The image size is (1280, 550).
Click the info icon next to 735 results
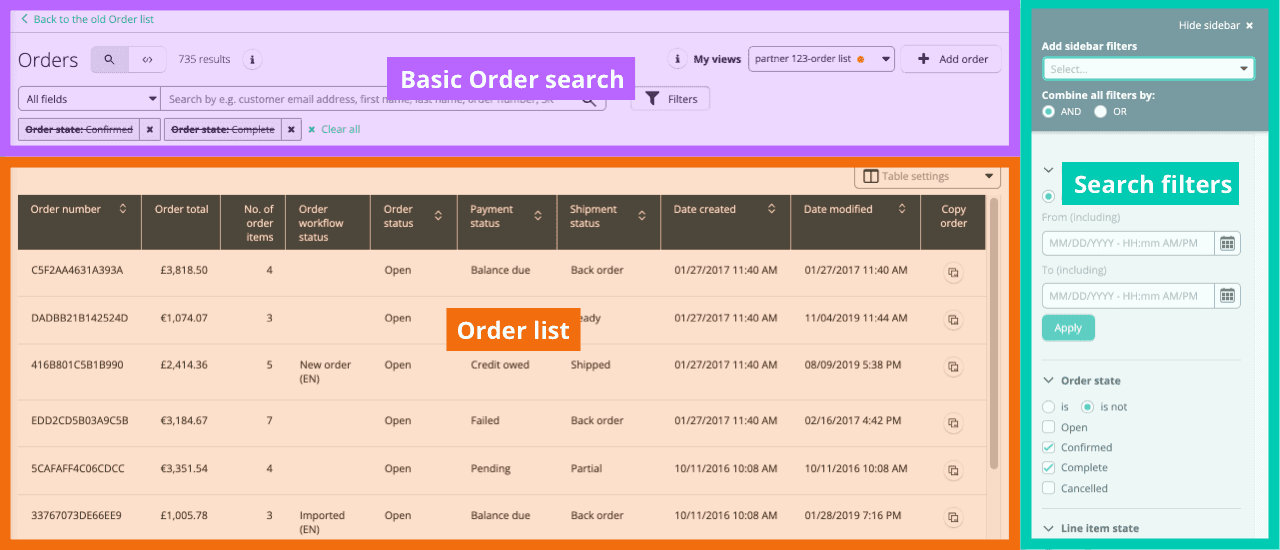tap(252, 60)
